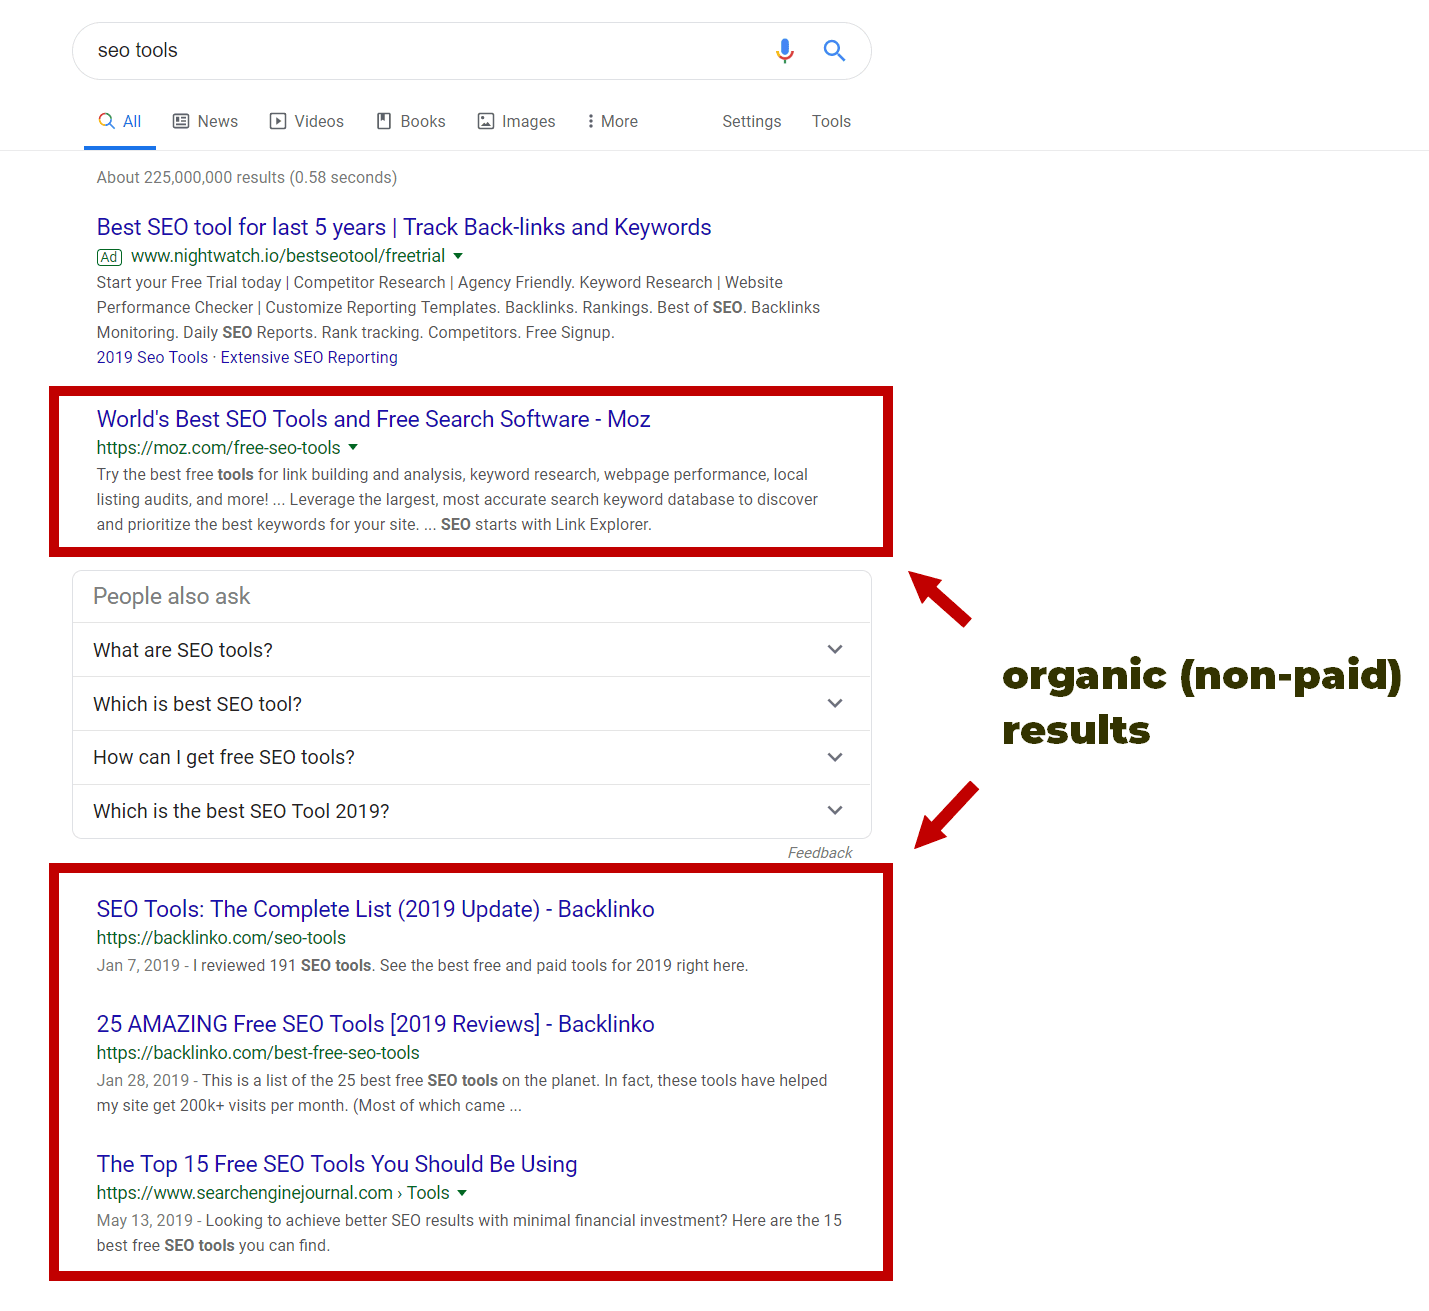Expand the dropdown arrow beside nightwatch.io URL
The width and height of the screenshot is (1429, 1311).
[x=458, y=256]
